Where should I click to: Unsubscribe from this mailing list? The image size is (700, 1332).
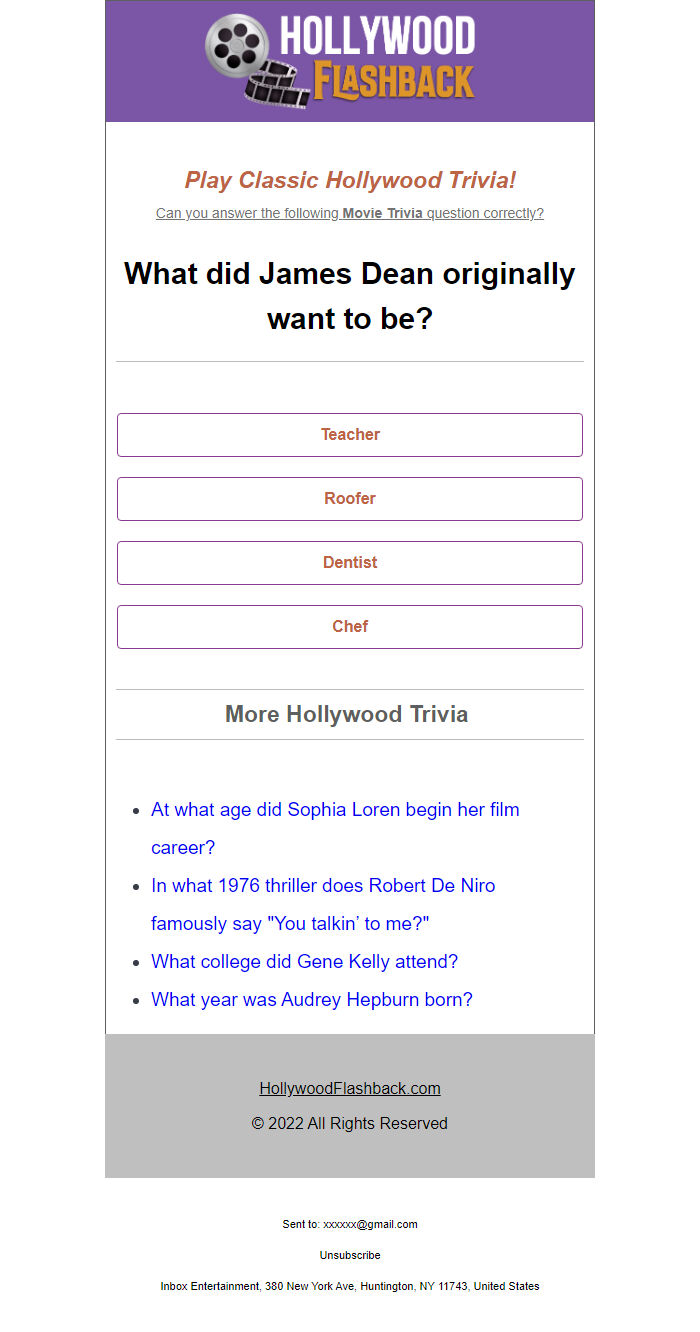(x=350, y=1255)
